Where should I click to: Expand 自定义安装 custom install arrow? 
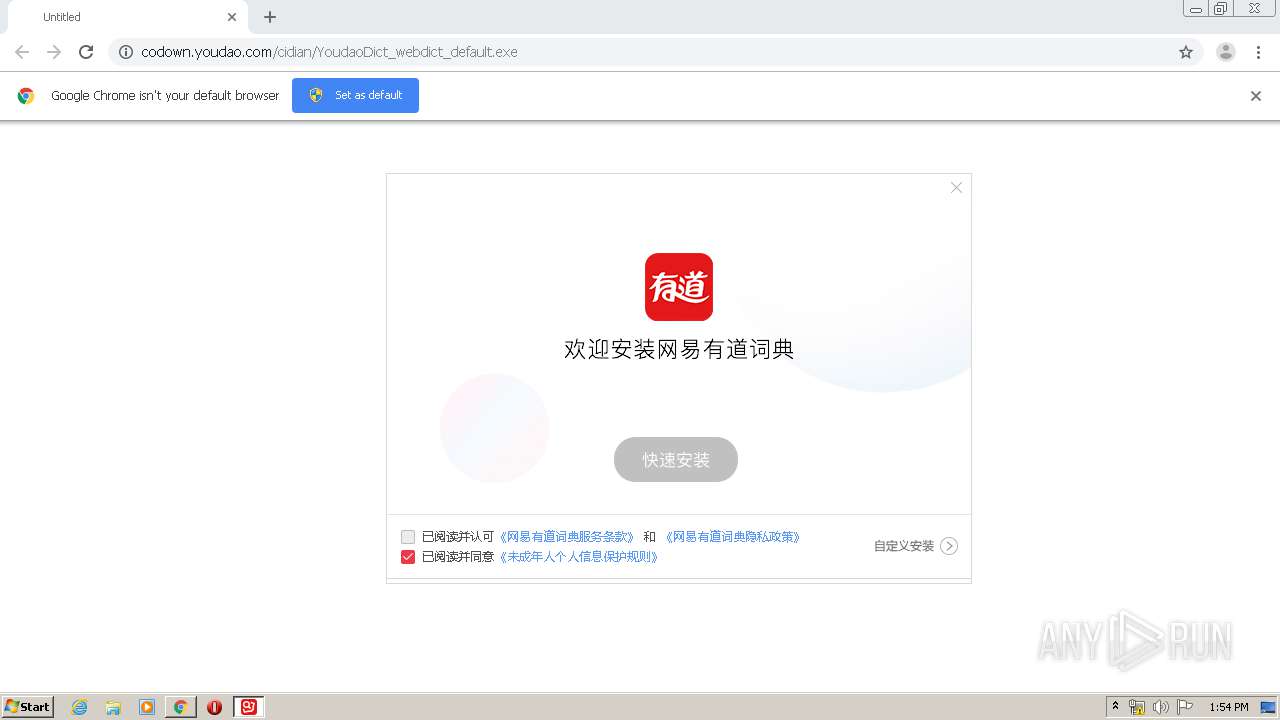[x=949, y=546]
